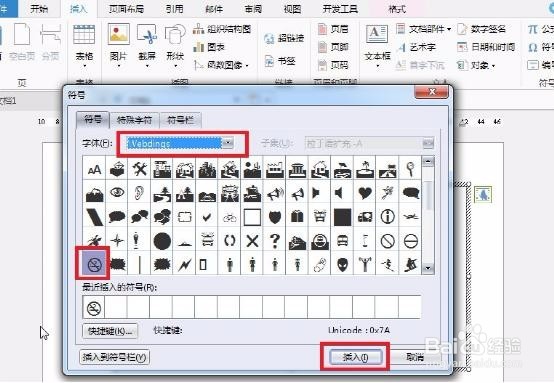
Task: Open the WordArt (艺术字) ribbon menu
Action: point(416,47)
